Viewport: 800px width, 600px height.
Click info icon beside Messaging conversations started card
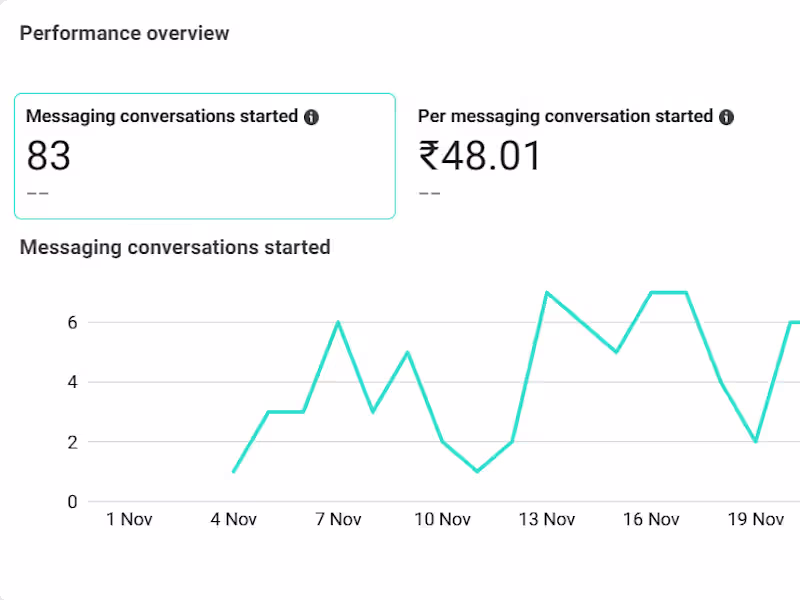[312, 117]
